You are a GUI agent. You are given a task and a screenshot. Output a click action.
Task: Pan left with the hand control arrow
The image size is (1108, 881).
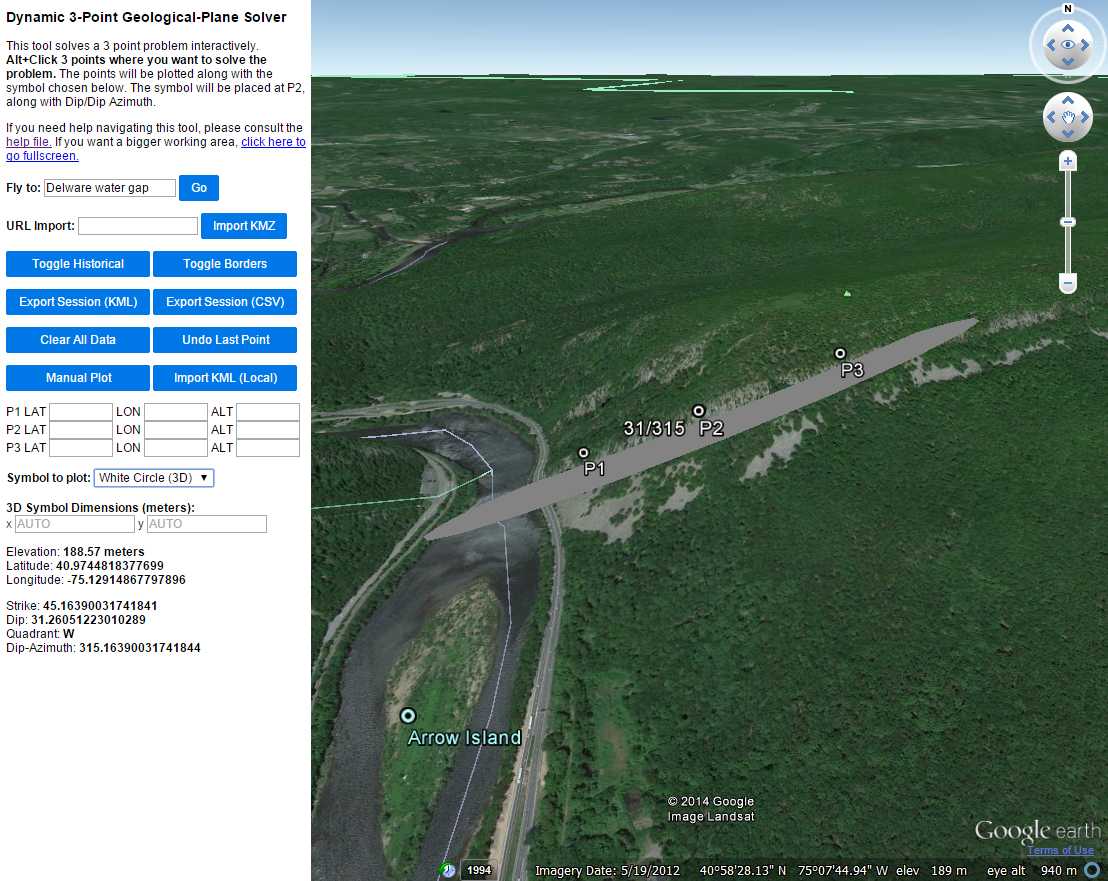(x=1050, y=119)
